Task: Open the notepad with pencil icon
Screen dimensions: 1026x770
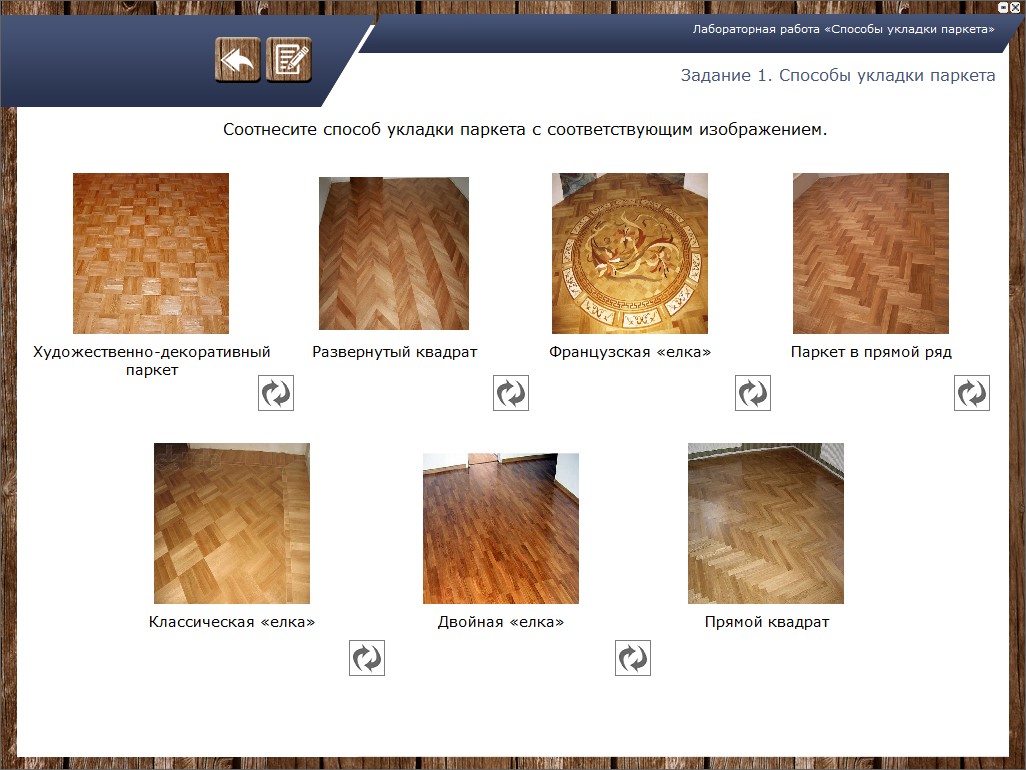Action: point(289,60)
